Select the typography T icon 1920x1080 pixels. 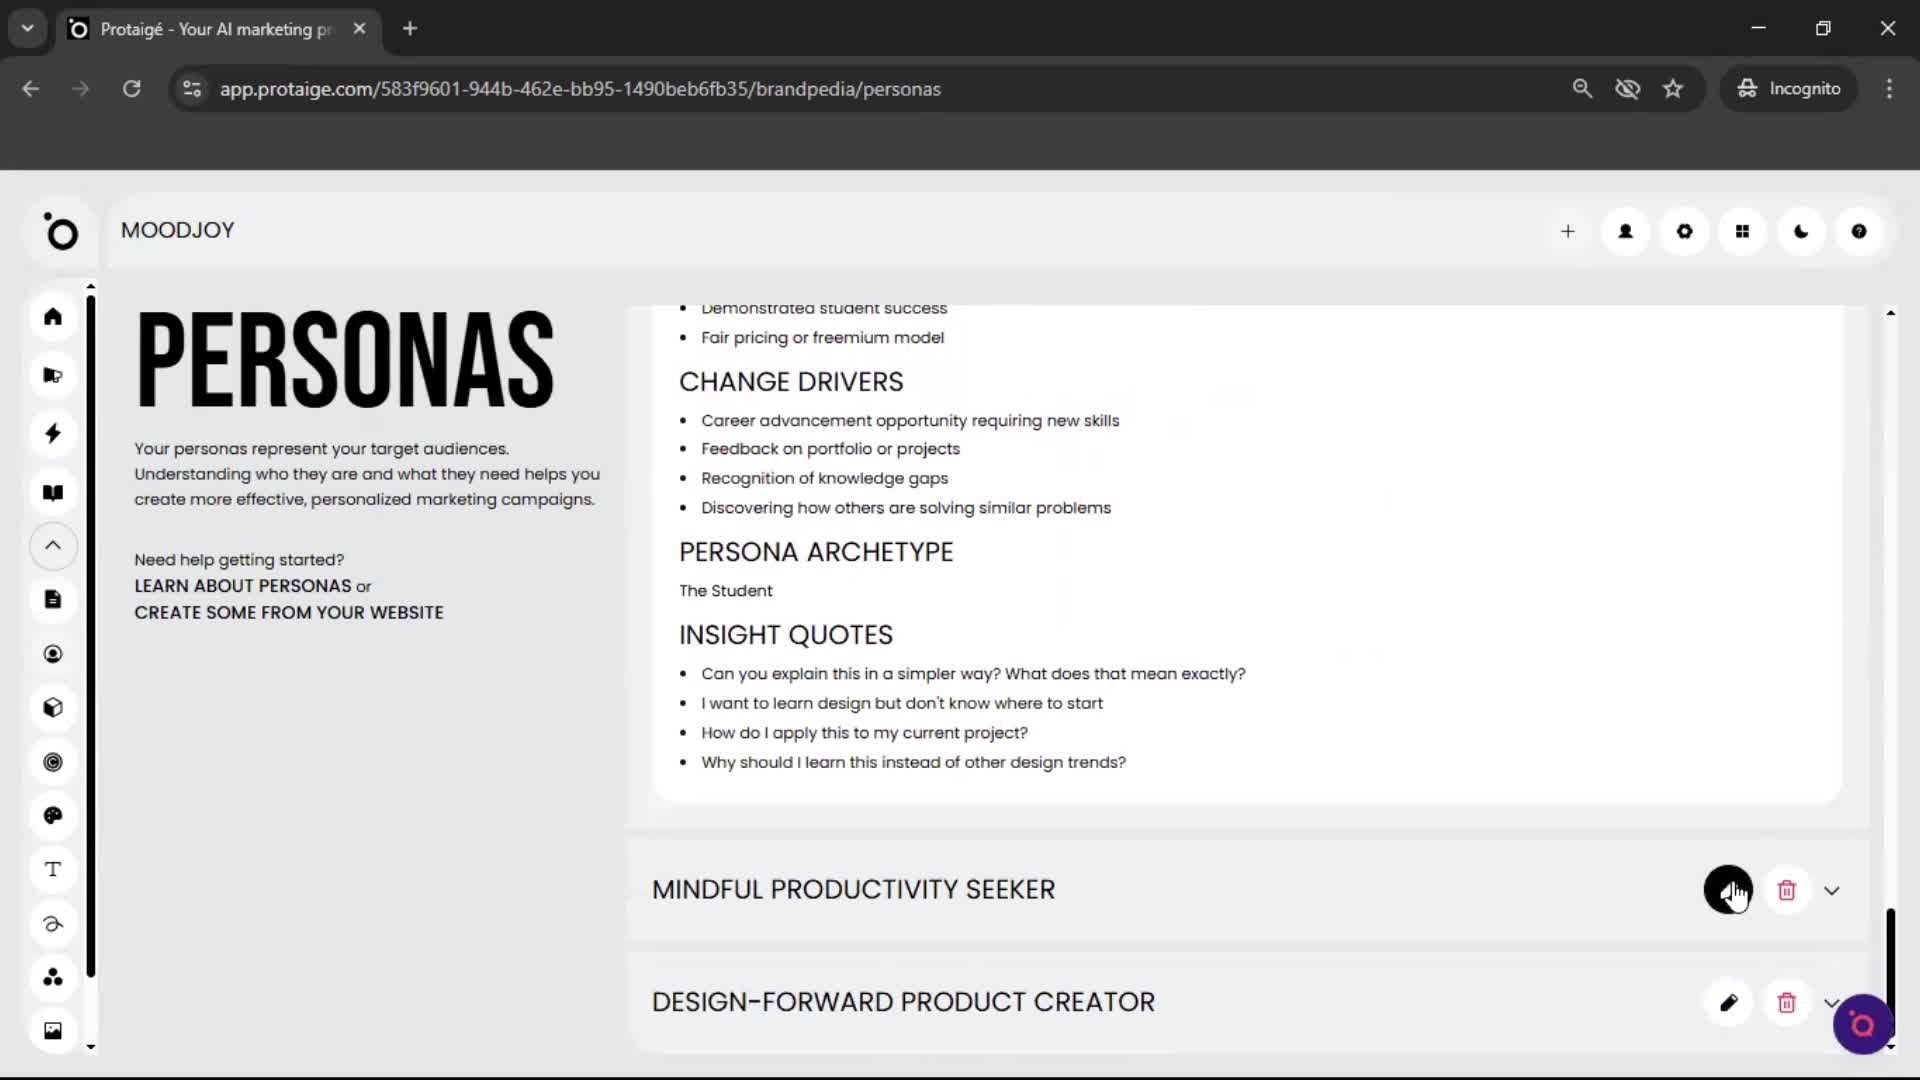coord(52,869)
